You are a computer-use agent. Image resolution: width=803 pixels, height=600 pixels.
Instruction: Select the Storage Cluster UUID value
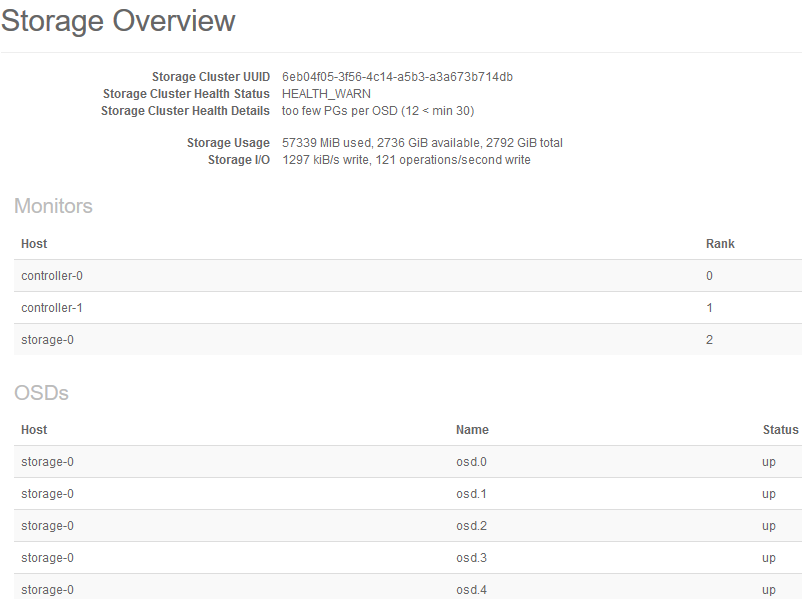pyautogui.click(x=397, y=77)
